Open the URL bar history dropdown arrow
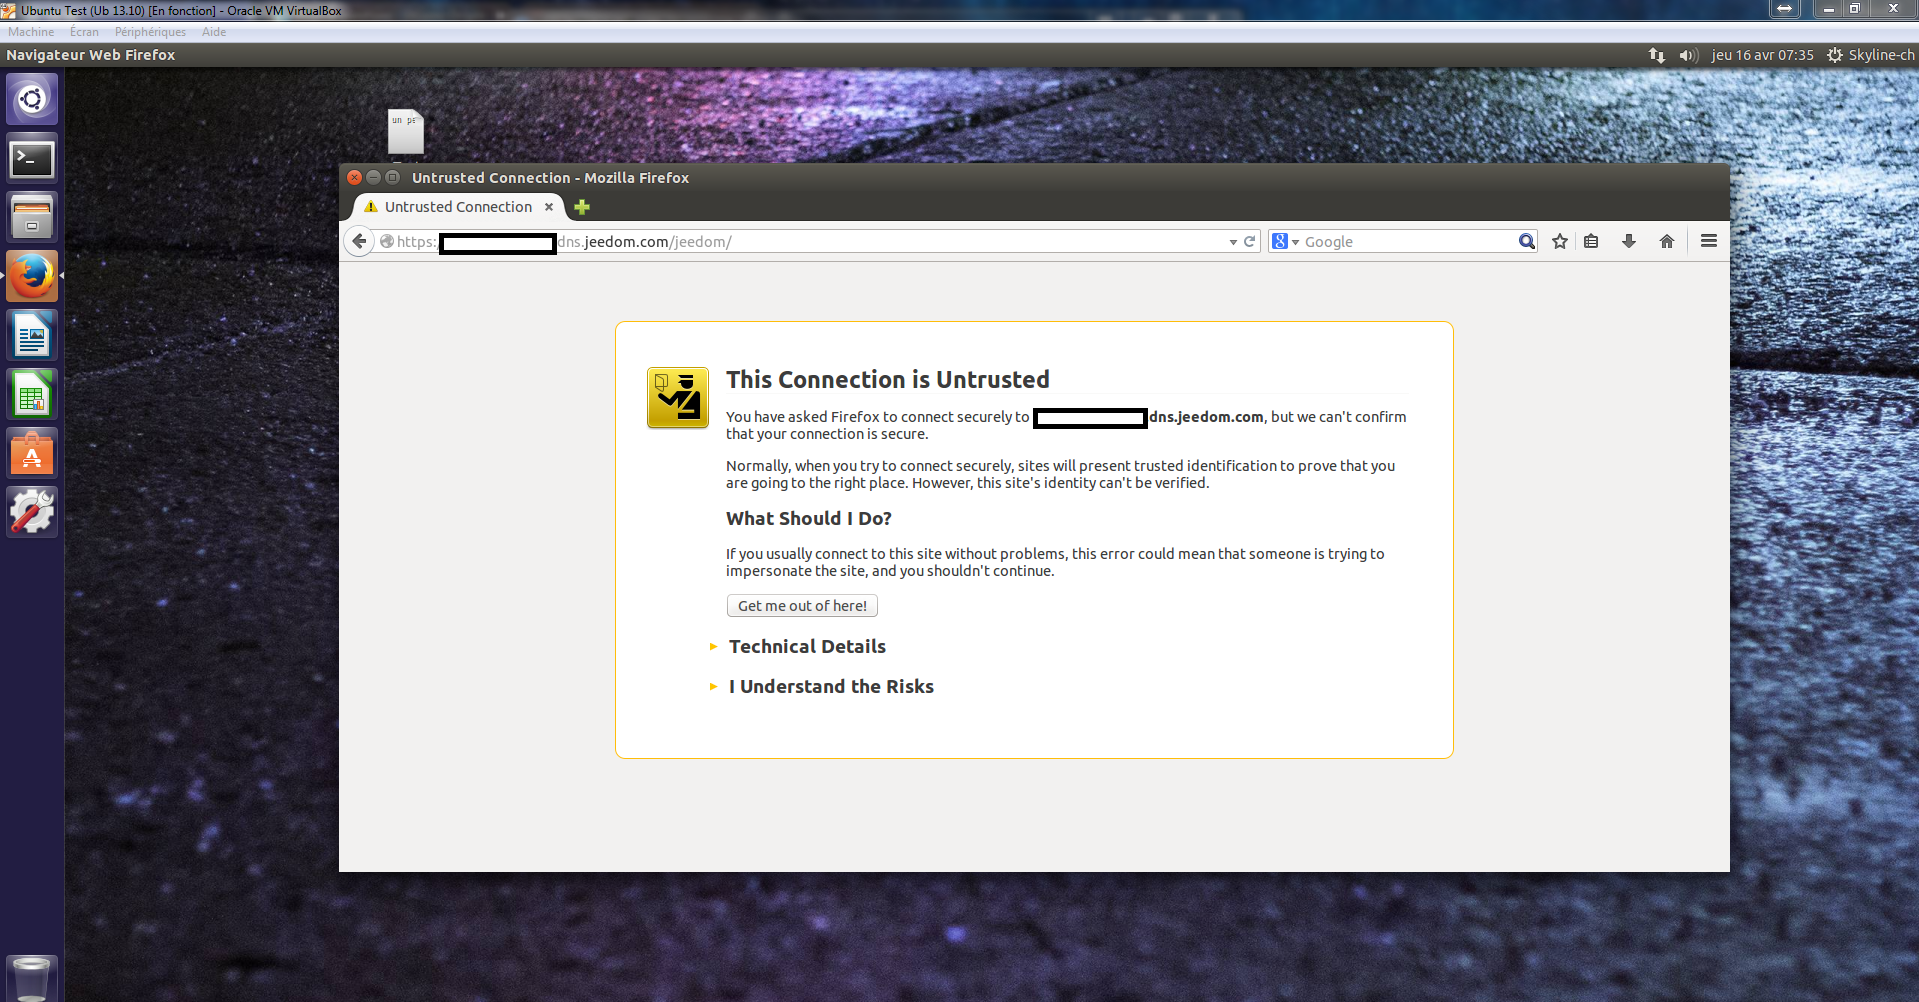This screenshot has width=1919, height=1002. click(x=1233, y=242)
